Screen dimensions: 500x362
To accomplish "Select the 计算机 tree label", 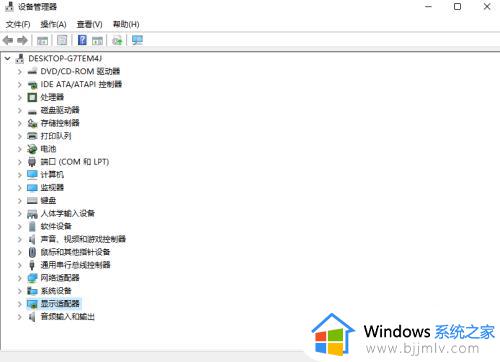I will [x=52, y=175].
